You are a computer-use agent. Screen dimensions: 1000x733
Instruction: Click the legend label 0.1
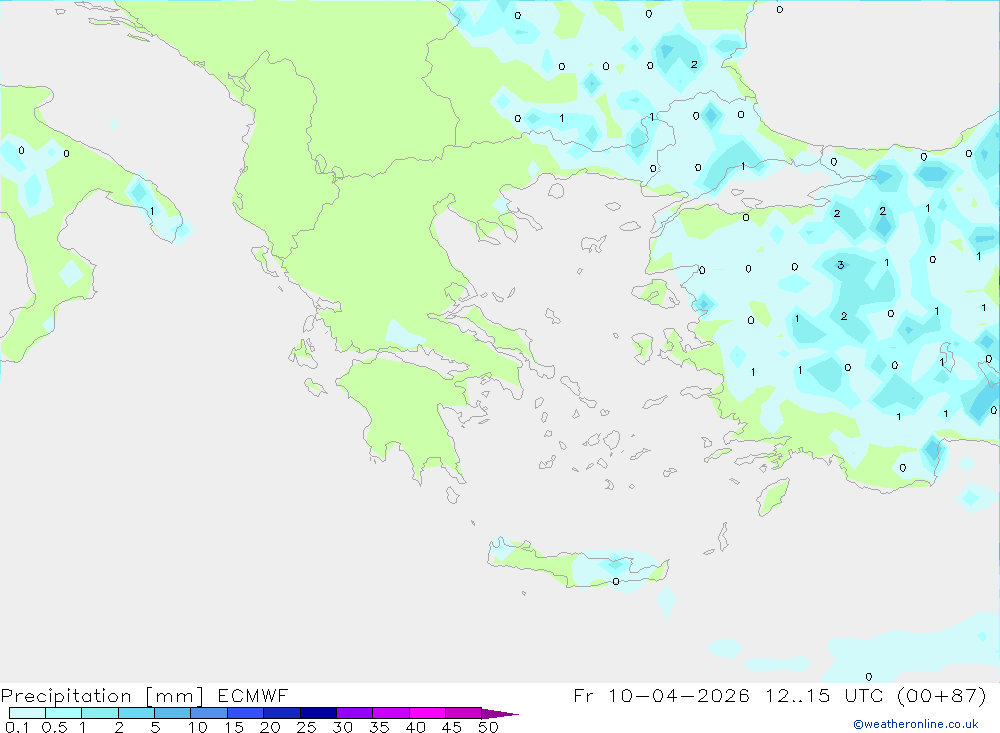[x=17, y=727]
